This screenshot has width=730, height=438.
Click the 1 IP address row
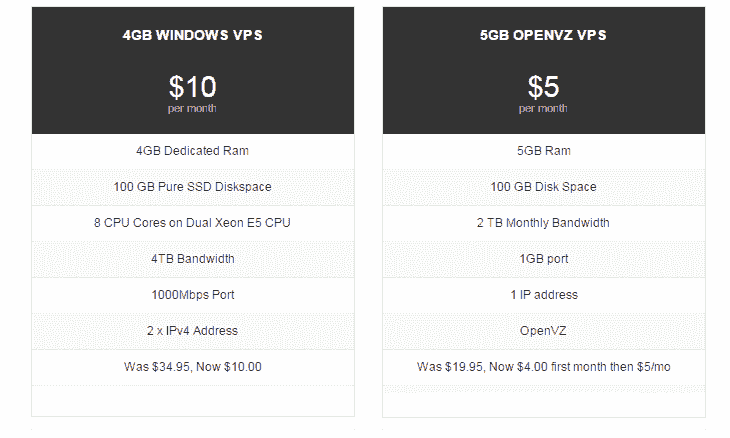[x=544, y=295]
